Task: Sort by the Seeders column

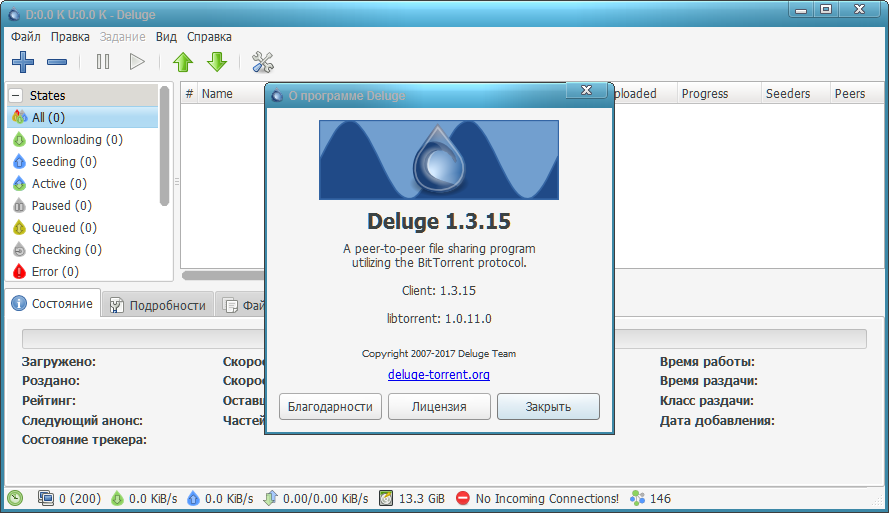Action: [x=795, y=94]
